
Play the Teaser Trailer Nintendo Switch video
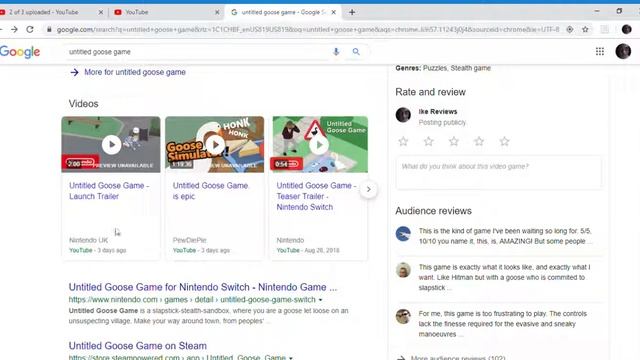(x=320, y=144)
